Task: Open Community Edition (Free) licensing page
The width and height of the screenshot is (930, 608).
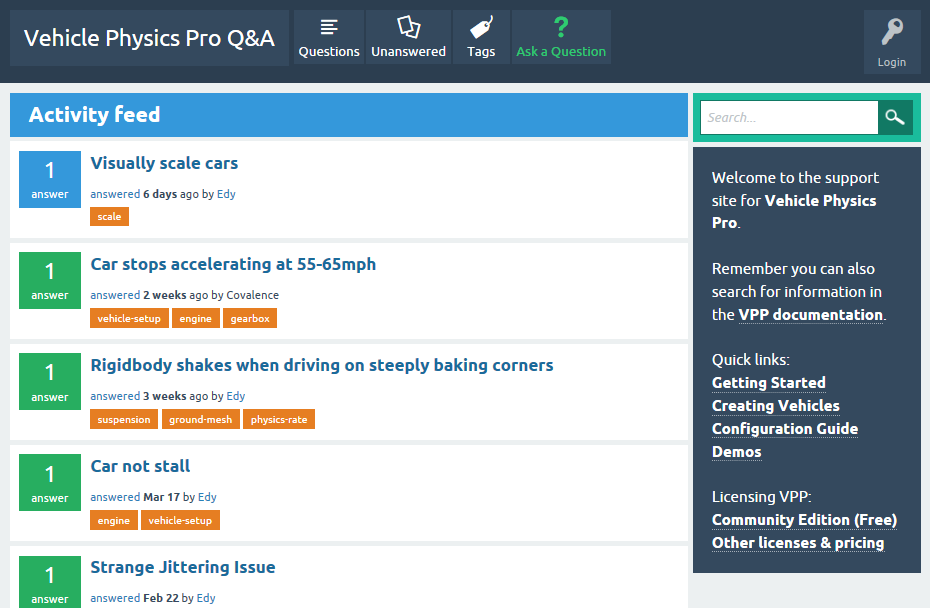Action: [x=803, y=520]
